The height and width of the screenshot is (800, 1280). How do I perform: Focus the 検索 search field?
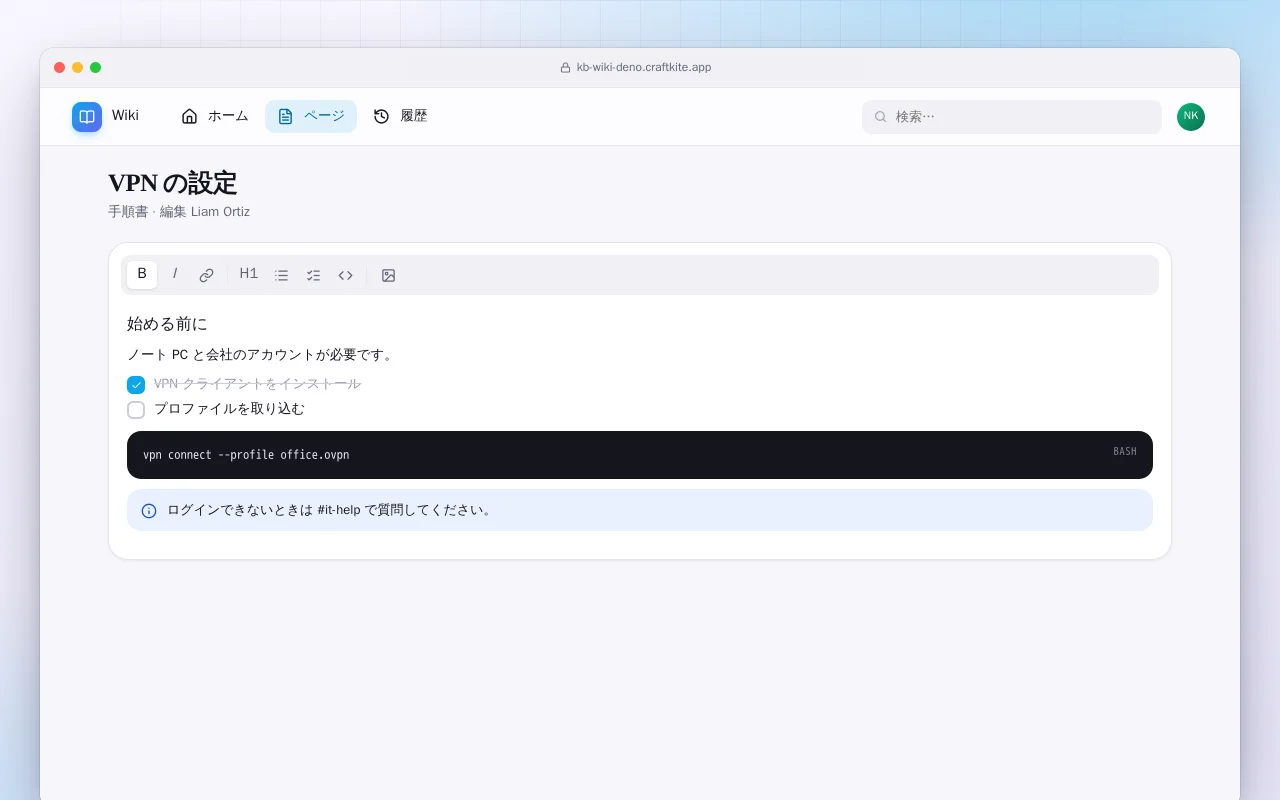(1012, 117)
